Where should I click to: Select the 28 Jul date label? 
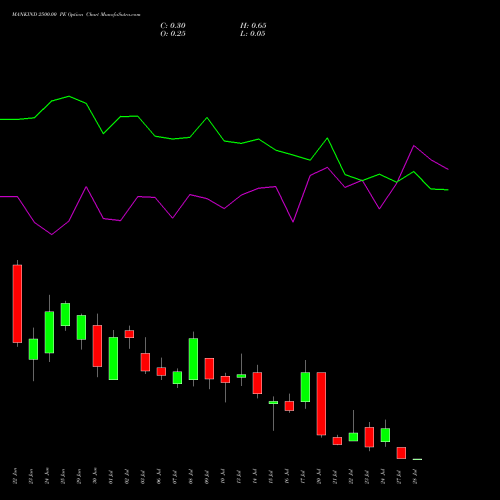(415, 476)
